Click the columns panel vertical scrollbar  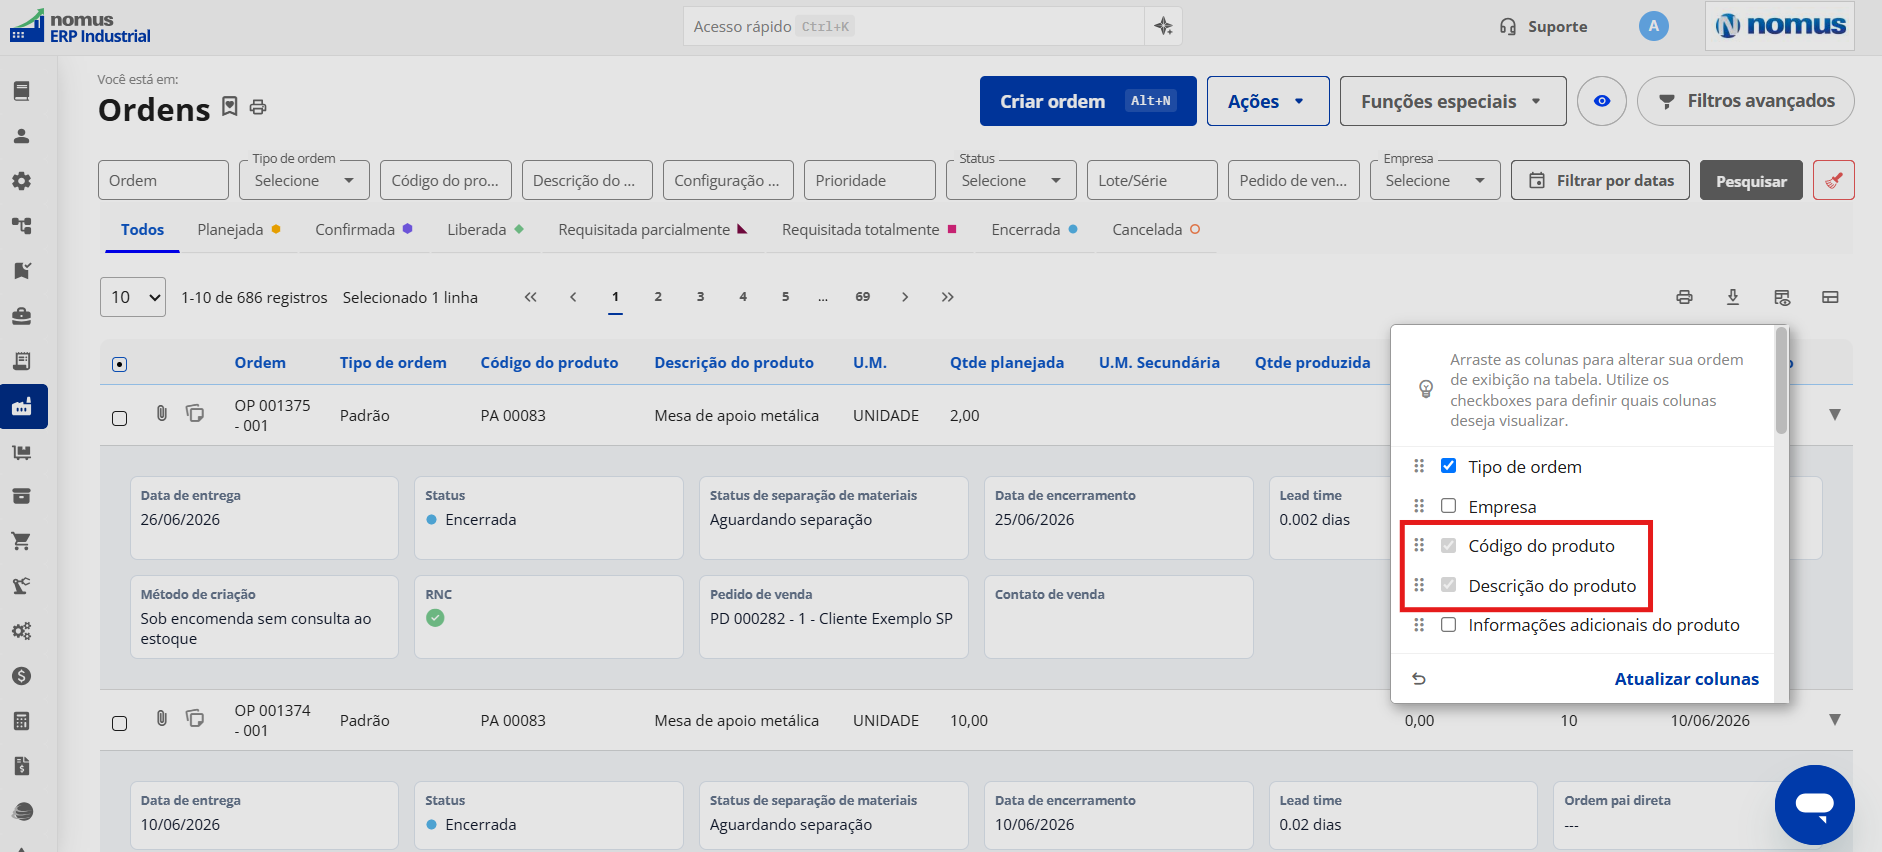point(1781,381)
